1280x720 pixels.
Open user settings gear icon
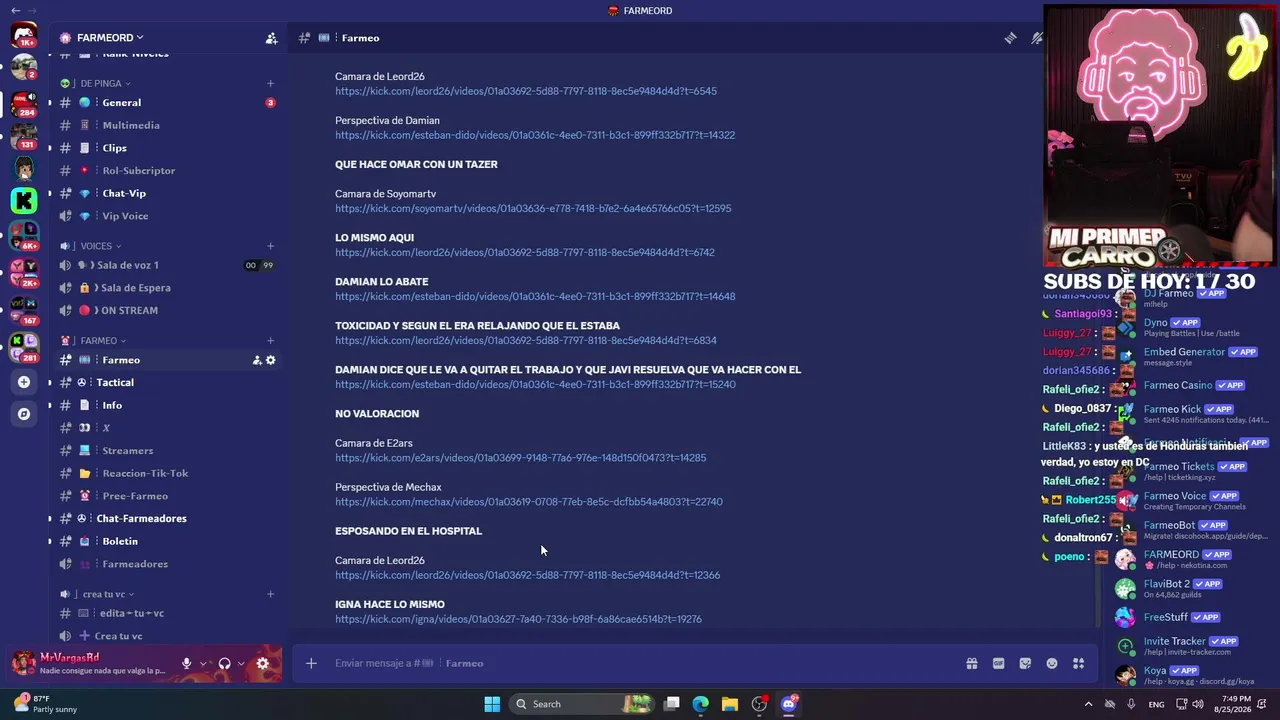pyautogui.click(x=263, y=663)
